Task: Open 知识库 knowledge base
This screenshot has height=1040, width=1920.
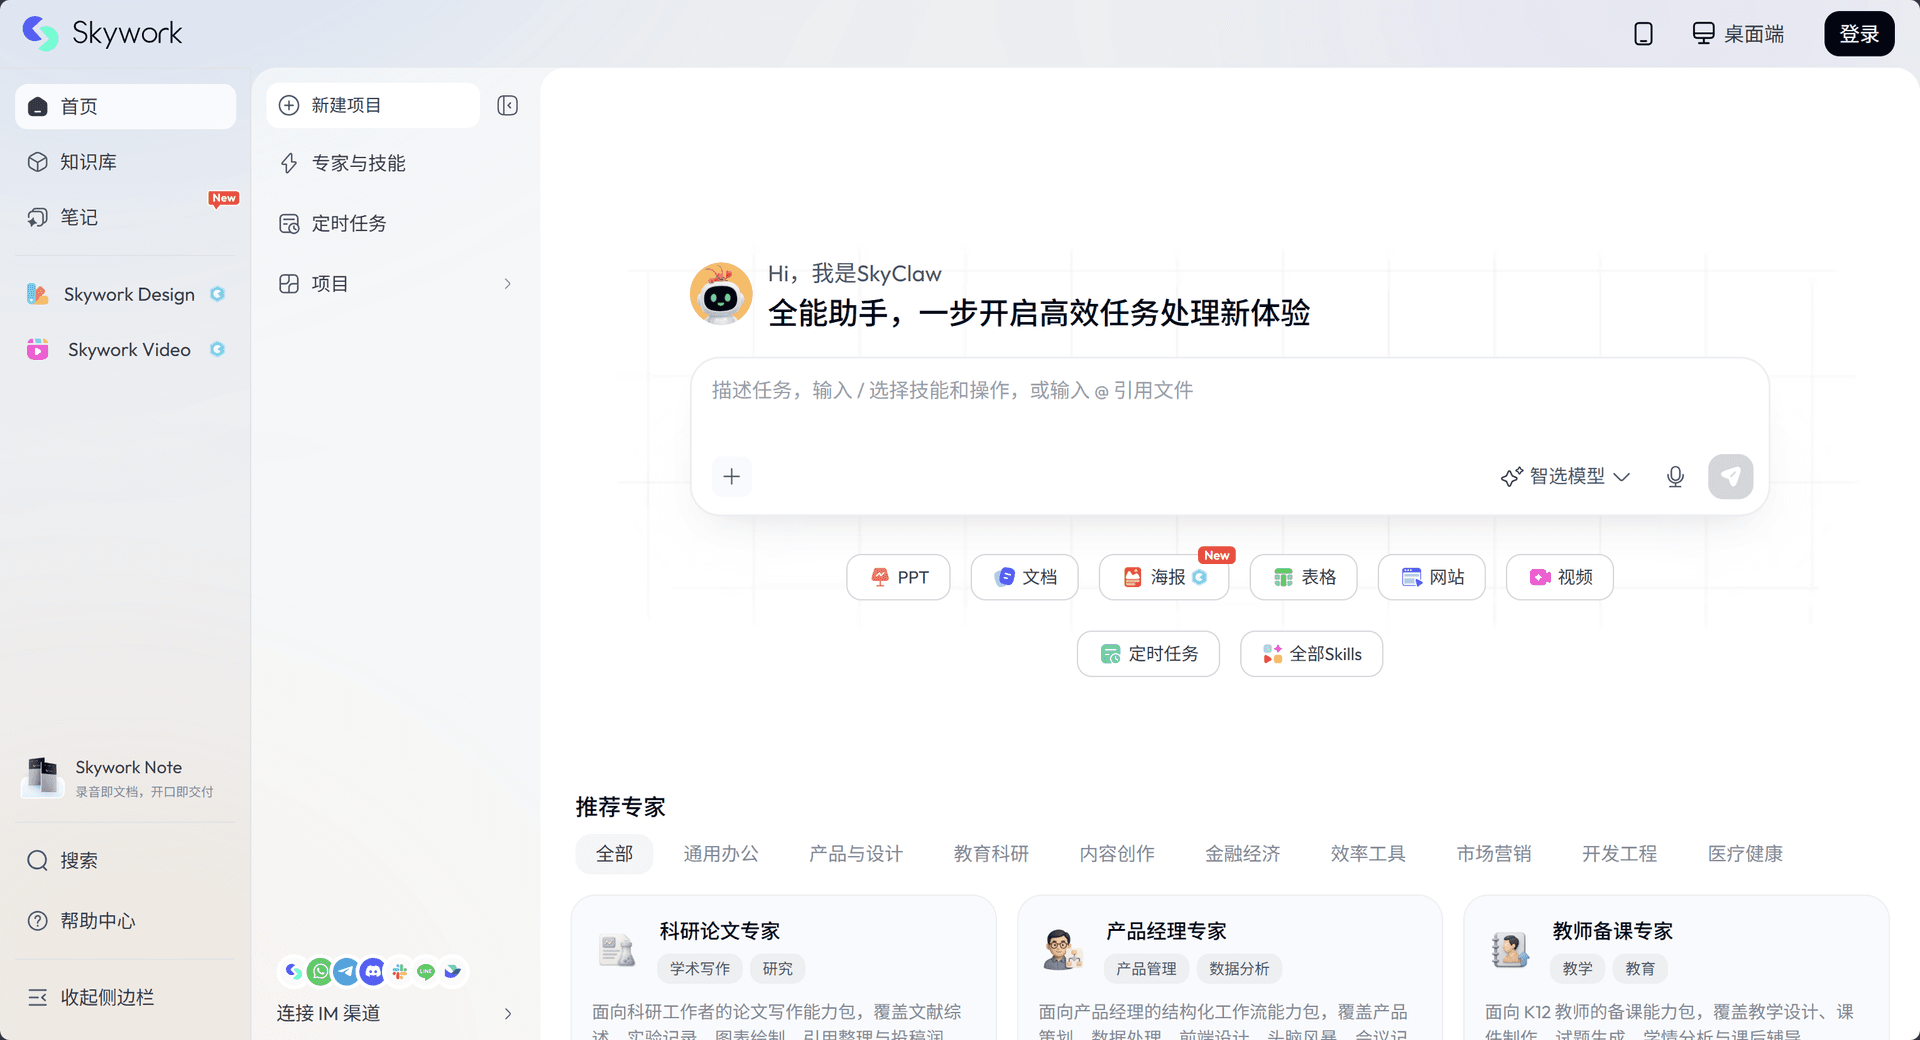Action: [126, 162]
